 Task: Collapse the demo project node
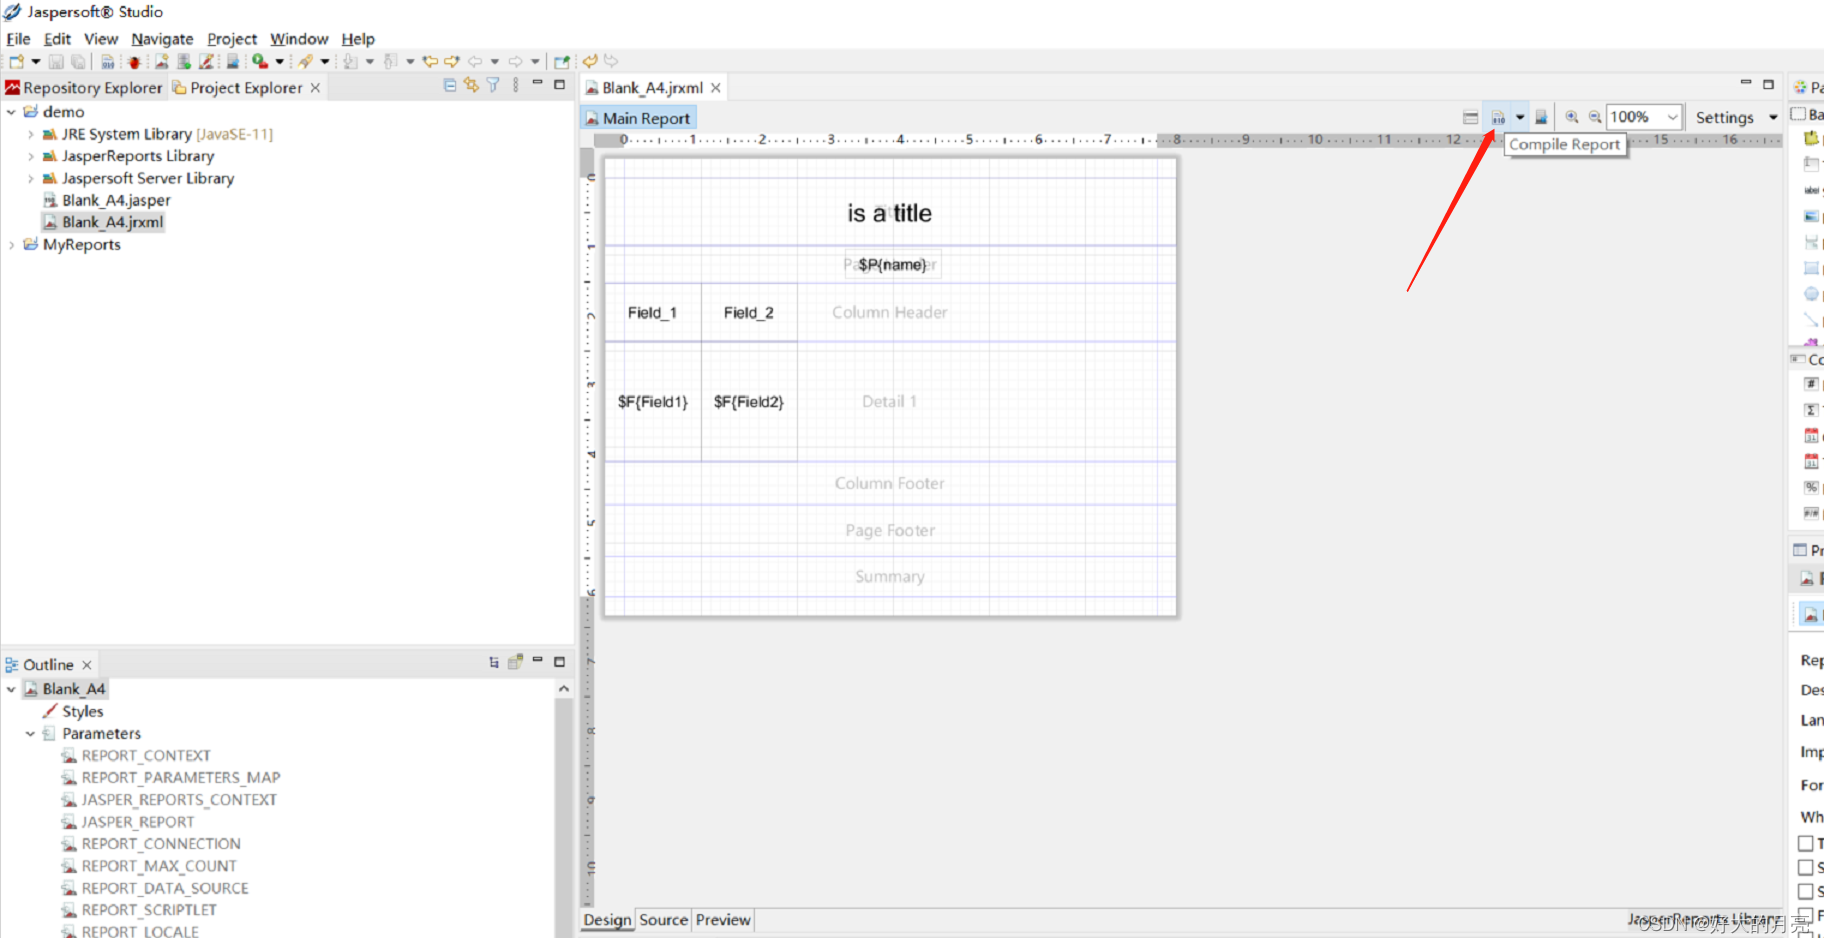tap(11, 112)
